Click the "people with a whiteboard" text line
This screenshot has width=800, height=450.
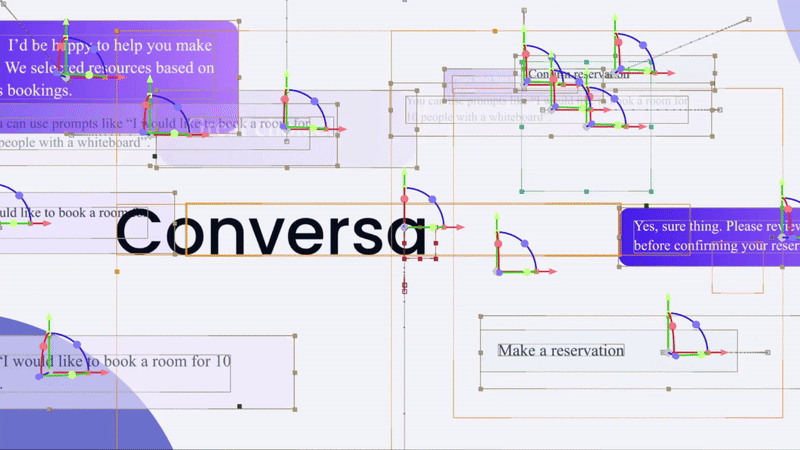80,143
